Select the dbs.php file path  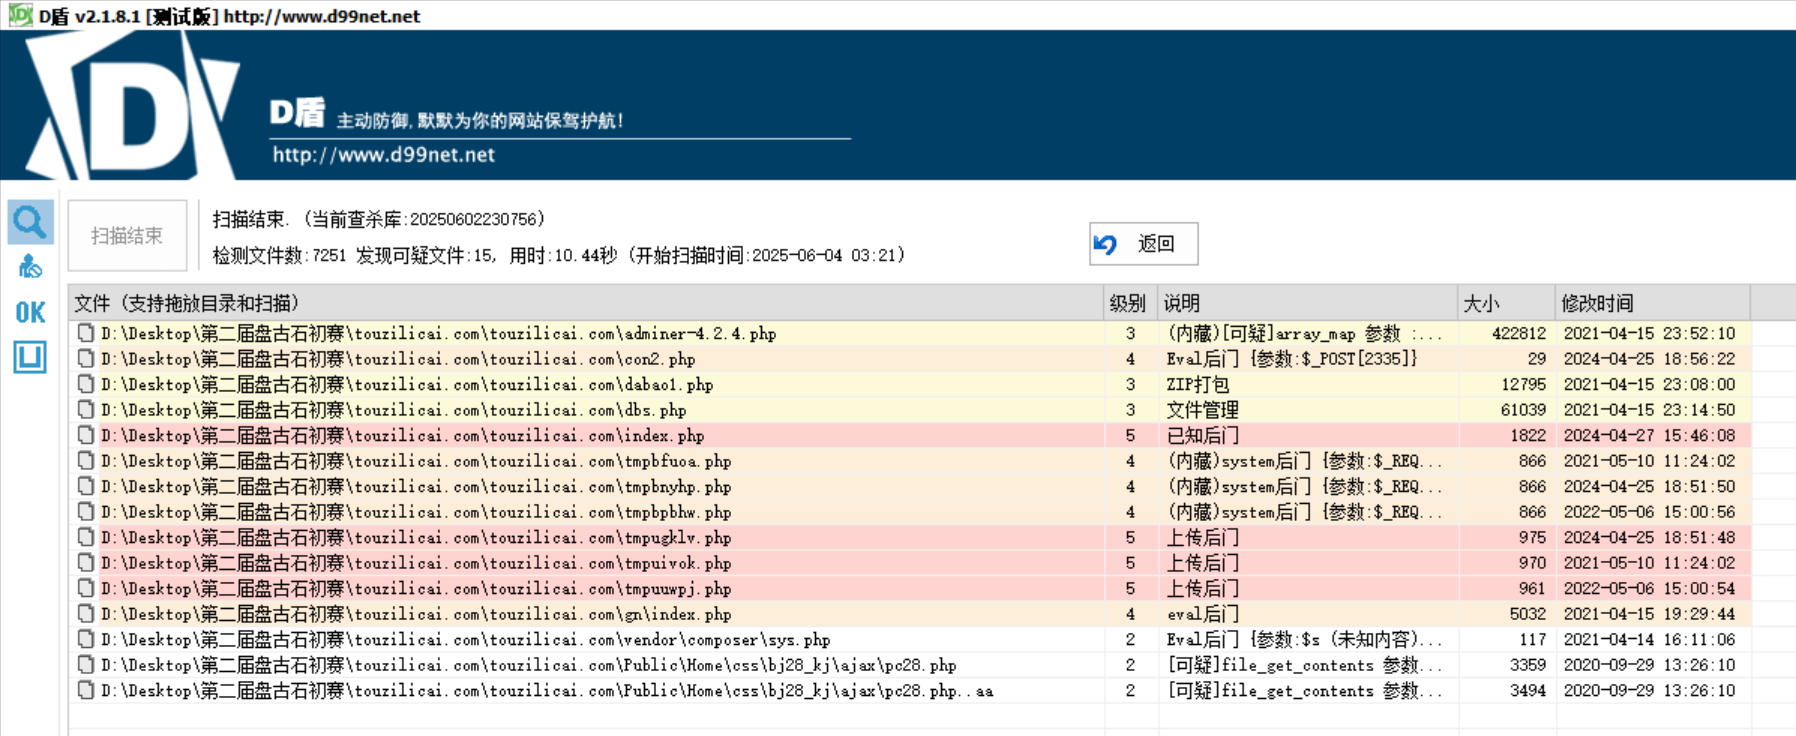click(393, 410)
